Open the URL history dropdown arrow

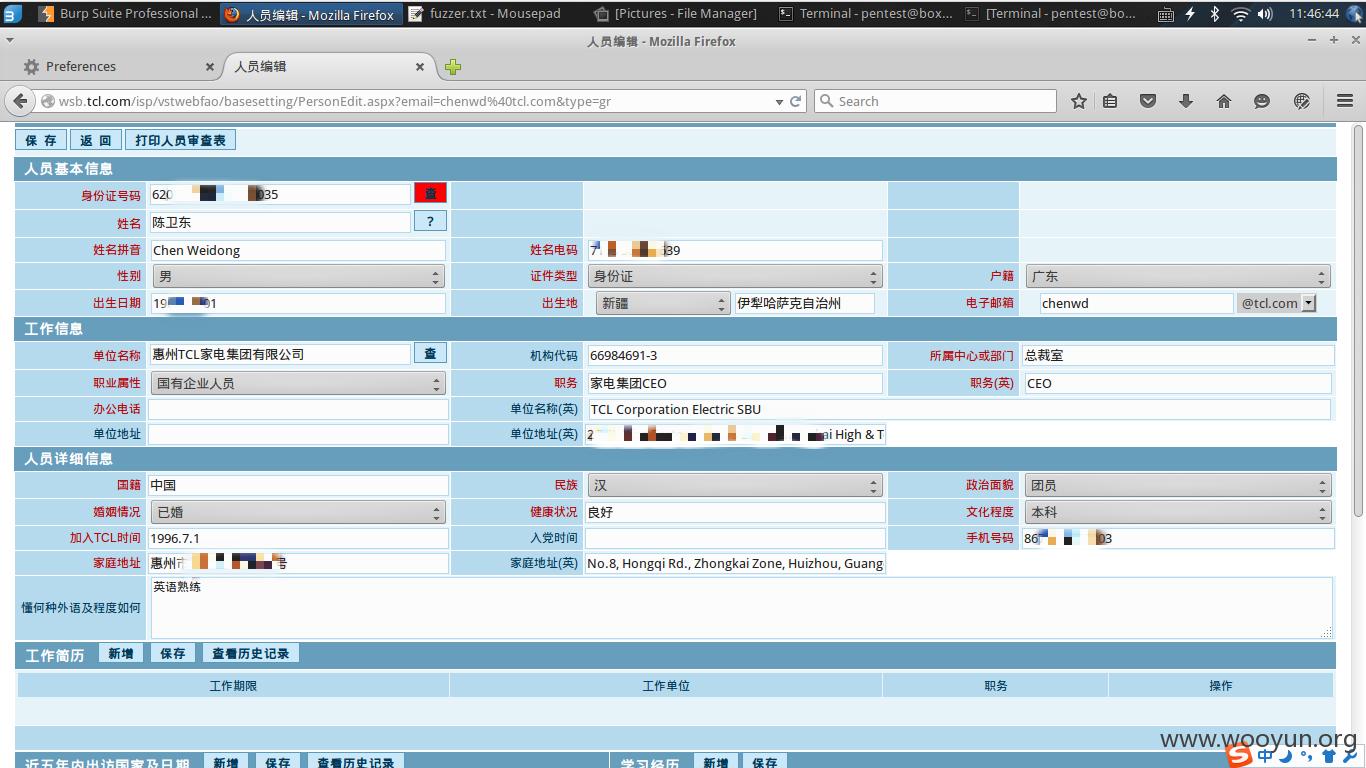pos(779,102)
